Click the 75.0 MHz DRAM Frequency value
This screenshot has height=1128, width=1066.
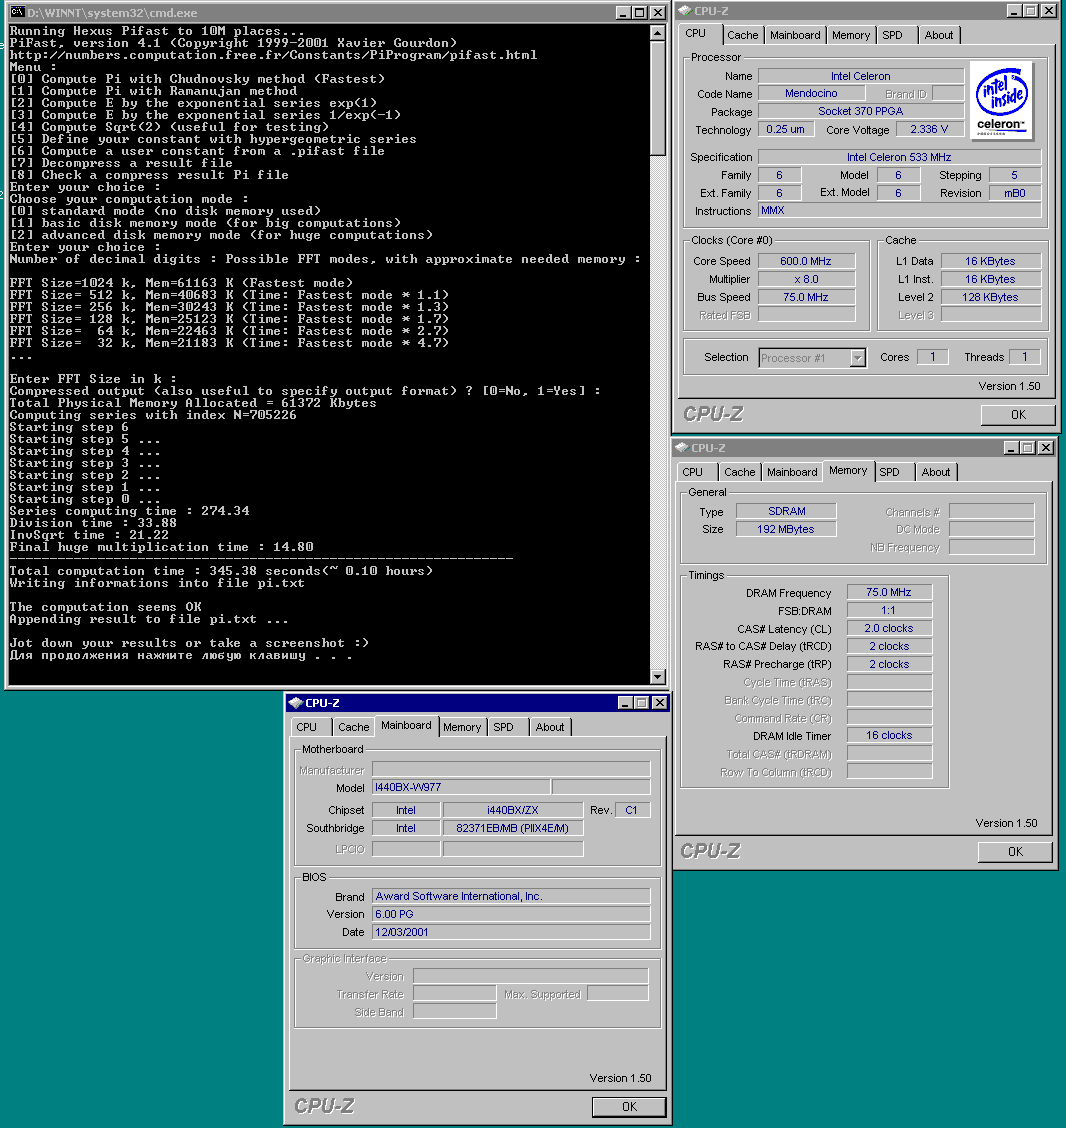[x=889, y=593]
